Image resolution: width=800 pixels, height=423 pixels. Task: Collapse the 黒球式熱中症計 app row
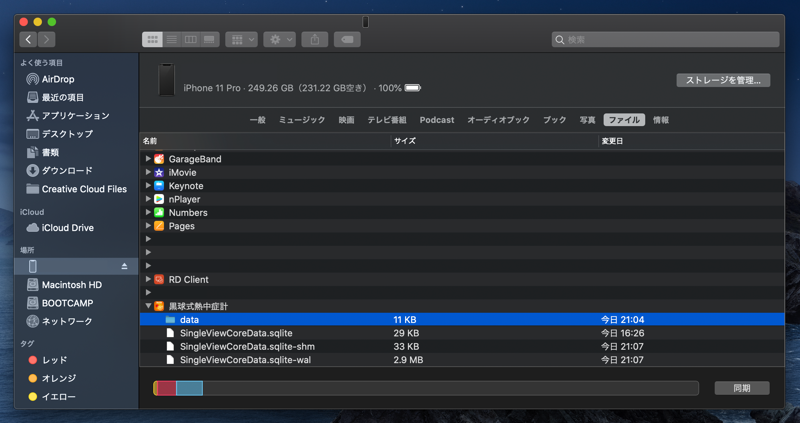[148, 306]
